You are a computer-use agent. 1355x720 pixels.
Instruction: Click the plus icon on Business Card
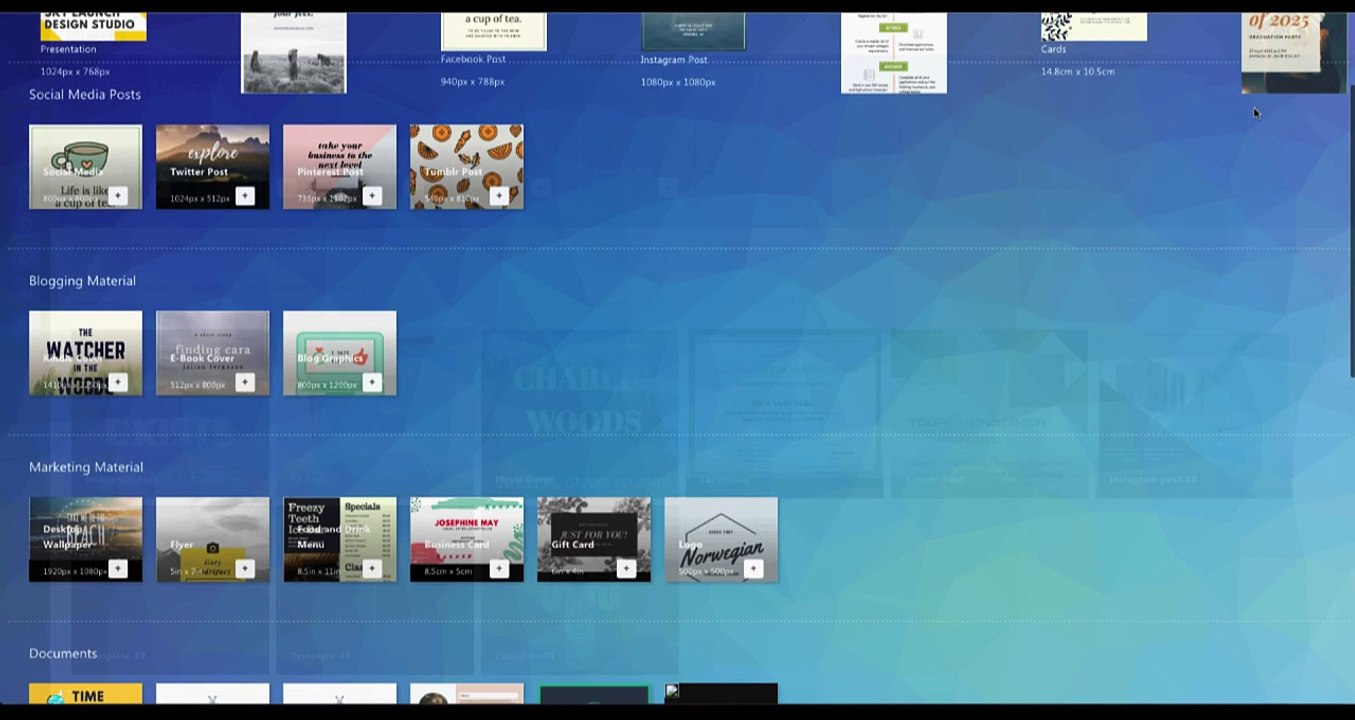click(499, 568)
